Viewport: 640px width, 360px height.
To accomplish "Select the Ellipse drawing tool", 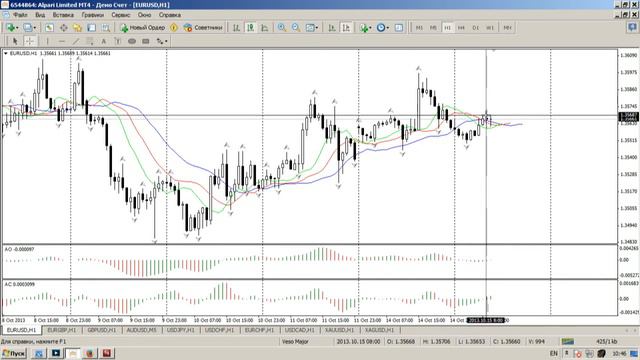I will tap(131, 41).
